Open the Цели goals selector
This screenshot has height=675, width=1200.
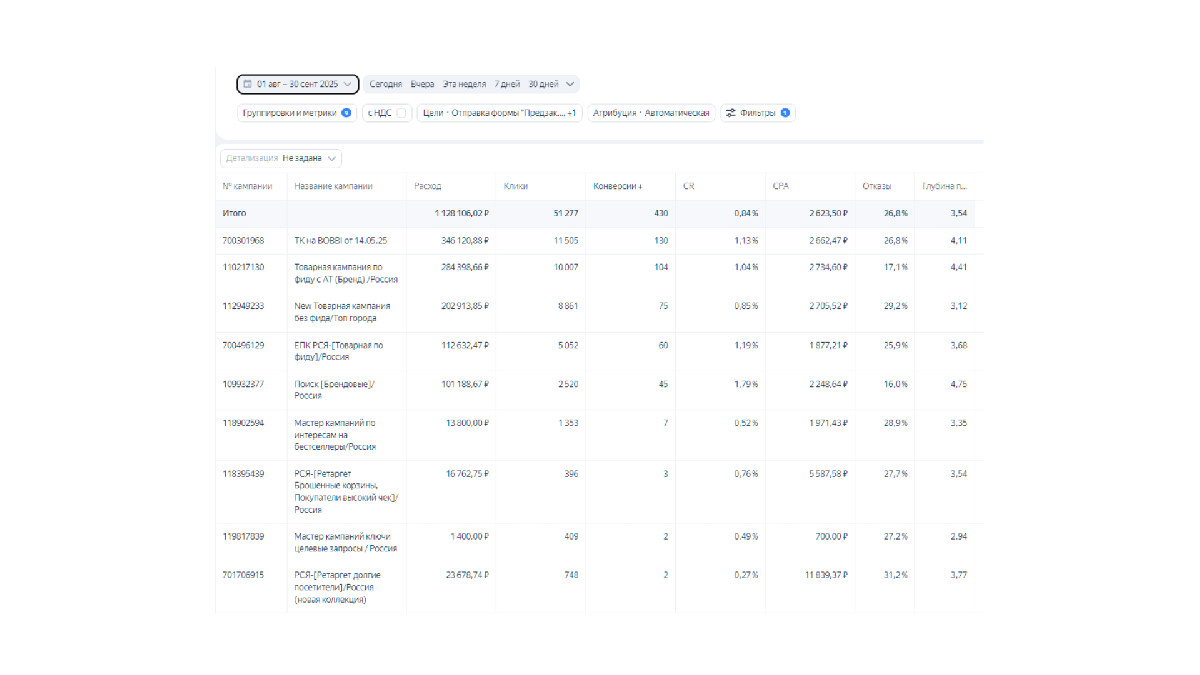coord(499,113)
